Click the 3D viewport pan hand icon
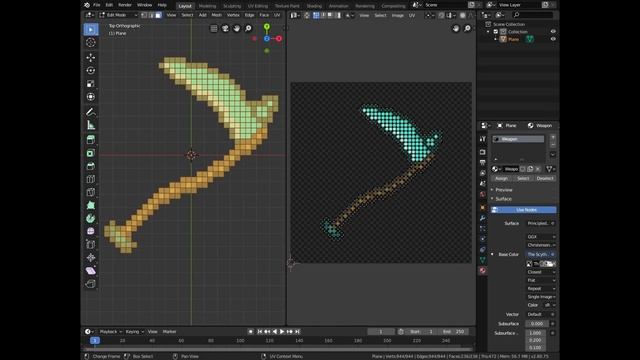The image size is (640, 360). (x=237, y=28)
